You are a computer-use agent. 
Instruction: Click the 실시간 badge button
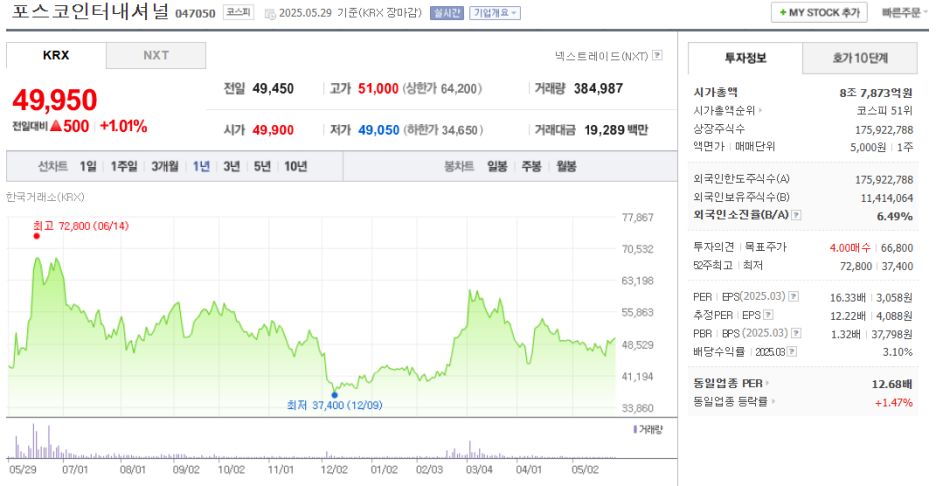(x=447, y=13)
